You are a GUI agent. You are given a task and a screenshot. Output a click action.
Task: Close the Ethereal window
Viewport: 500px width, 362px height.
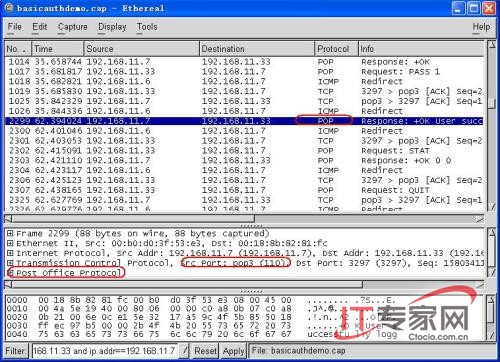pyautogui.click(x=489, y=8)
